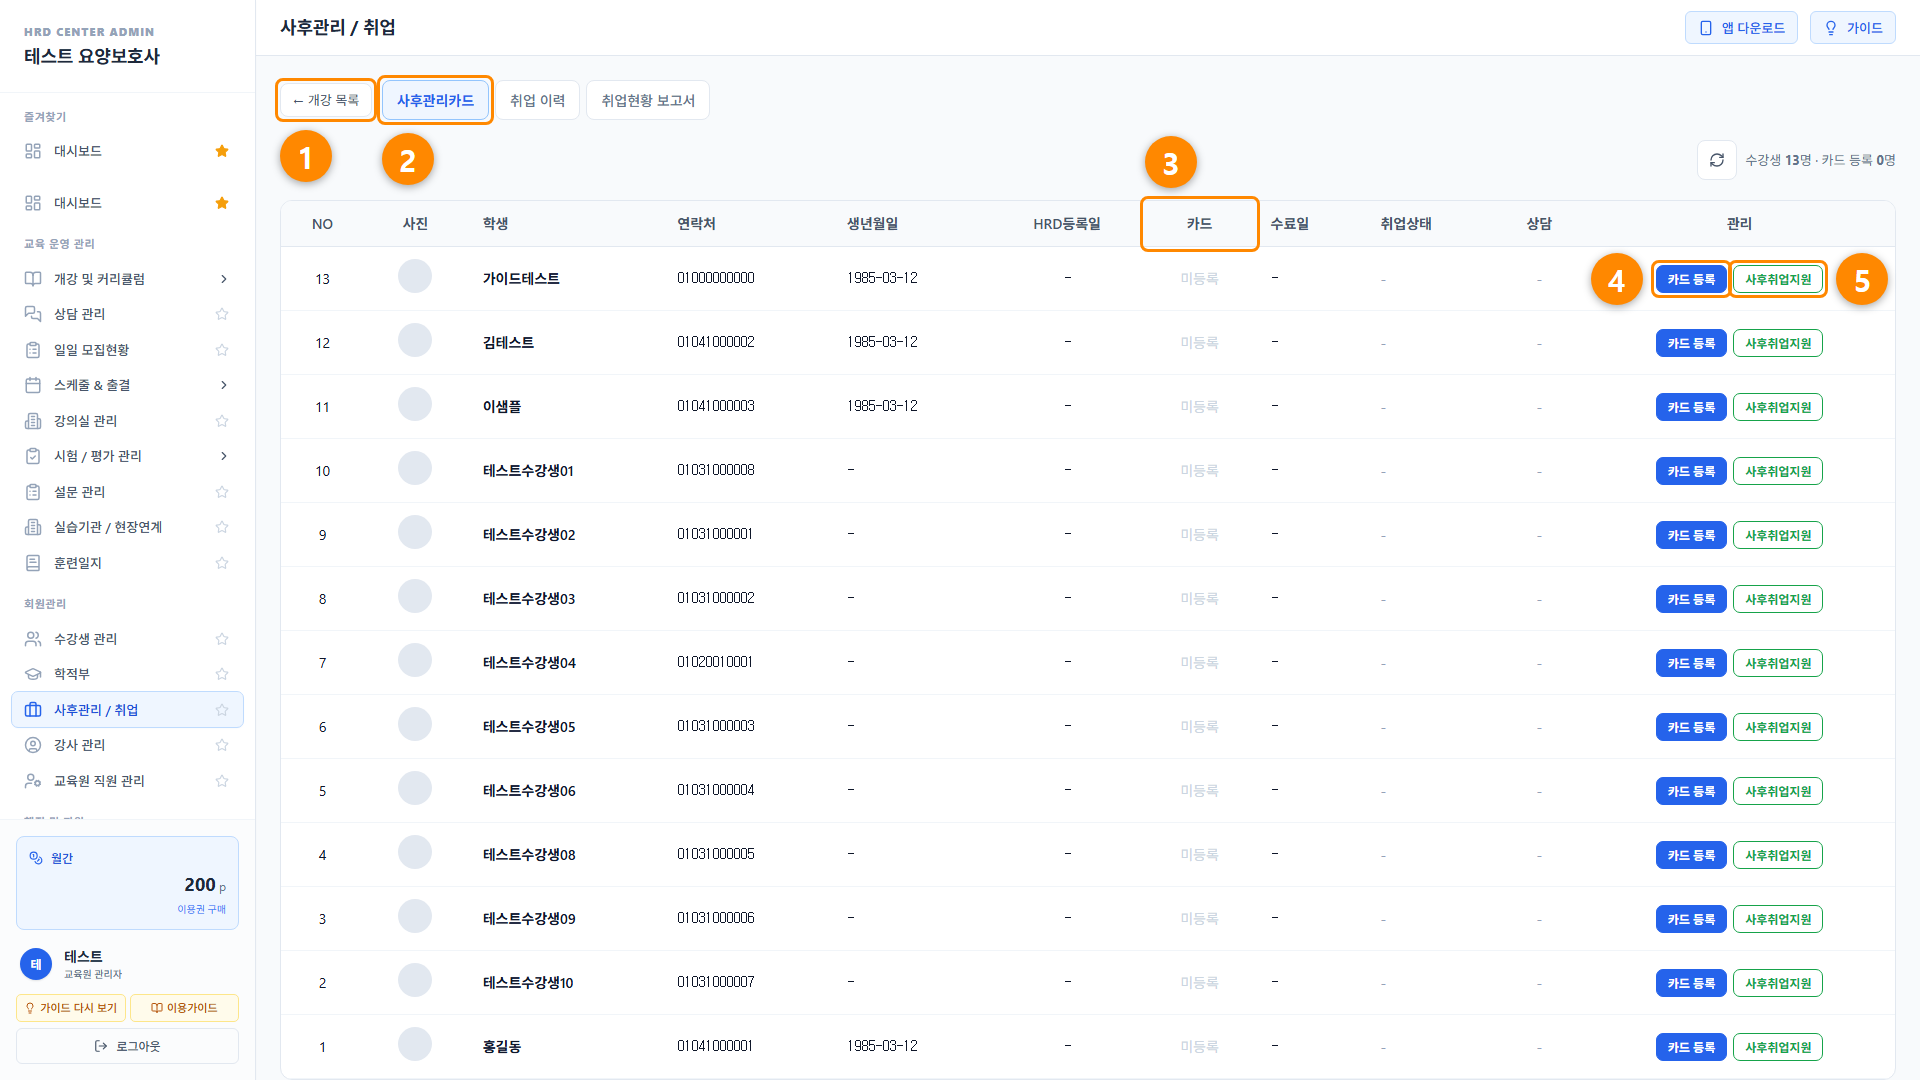Click the refresh icon beside the student count
Image resolution: width=1920 pixels, height=1080 pixels.
1716,160
